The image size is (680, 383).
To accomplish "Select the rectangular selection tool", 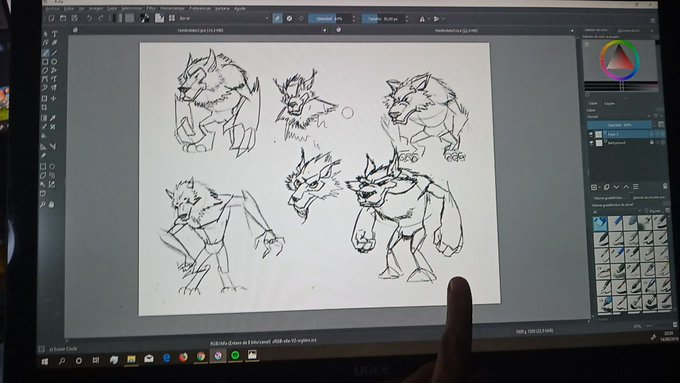I will click(x=43, y=167).
